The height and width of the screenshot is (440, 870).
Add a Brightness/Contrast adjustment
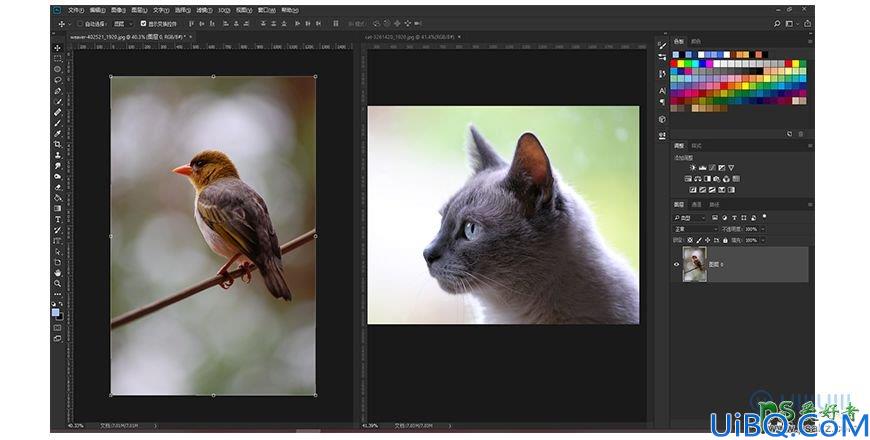coord(692,168)
